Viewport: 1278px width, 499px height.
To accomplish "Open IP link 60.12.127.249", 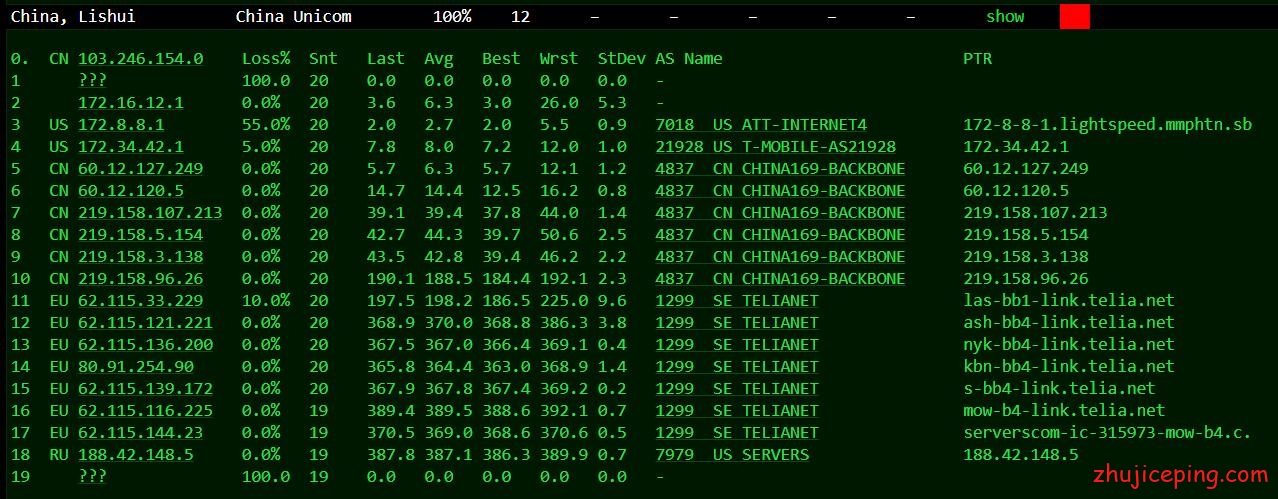I will [140, 169].
